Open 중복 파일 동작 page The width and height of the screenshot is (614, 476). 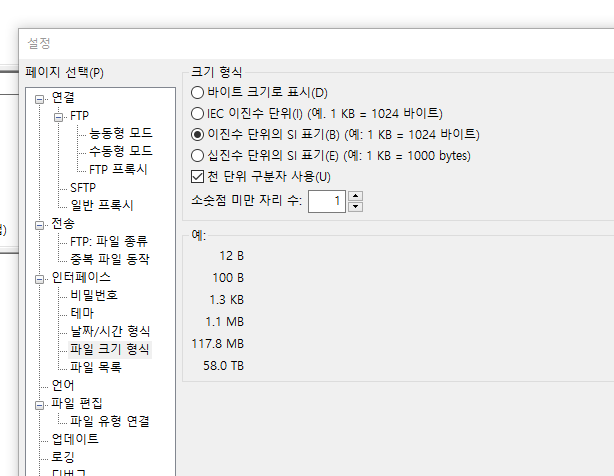click(x=110, y=259)
